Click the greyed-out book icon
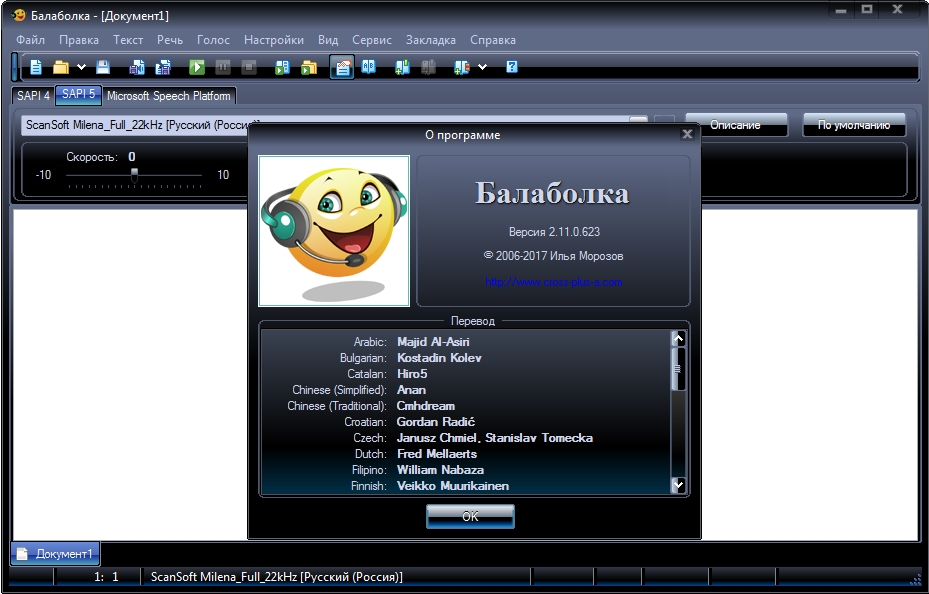 (x=428, y=67)
